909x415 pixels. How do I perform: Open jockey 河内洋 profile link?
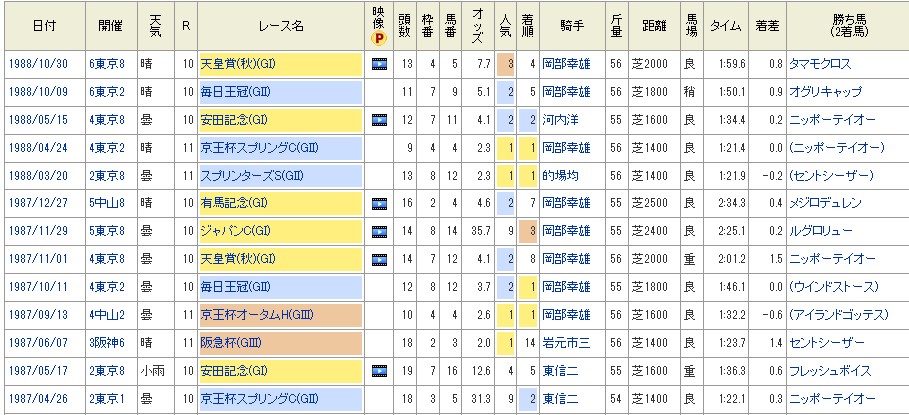[x=562, y=121]
